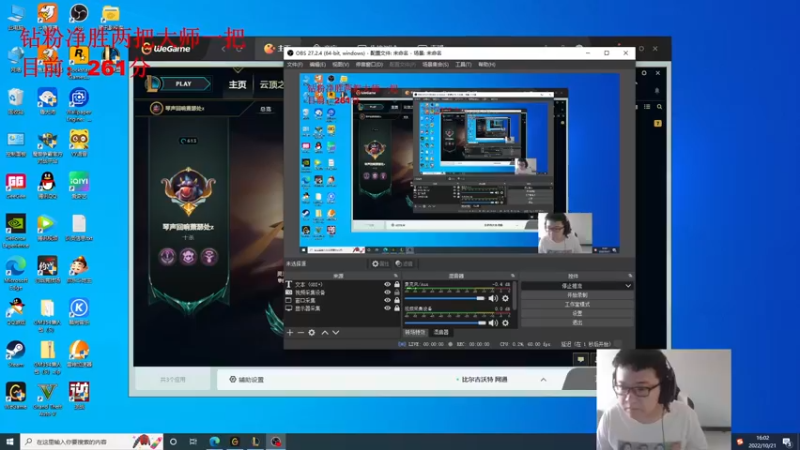Open Studio Mode button in OBS controls
This screenshot has width=800, height=450.
tap(577, 305)
